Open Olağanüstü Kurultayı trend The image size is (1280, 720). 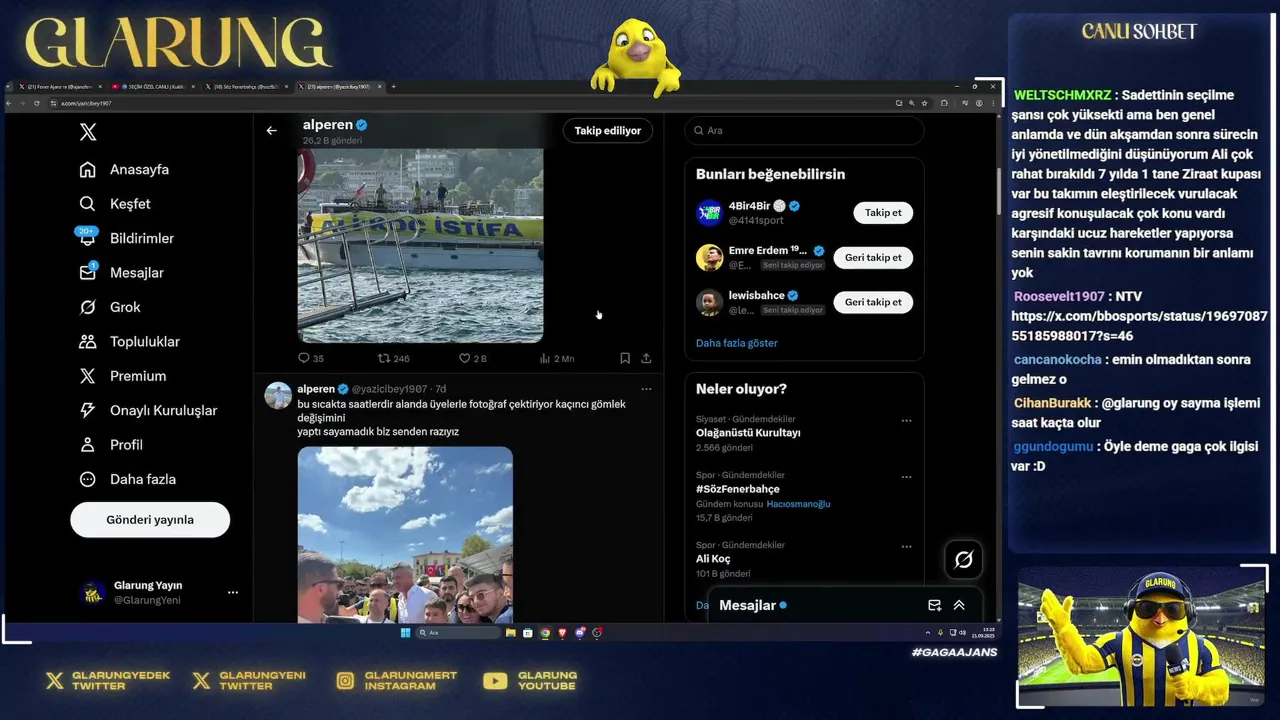click(748, 433)
